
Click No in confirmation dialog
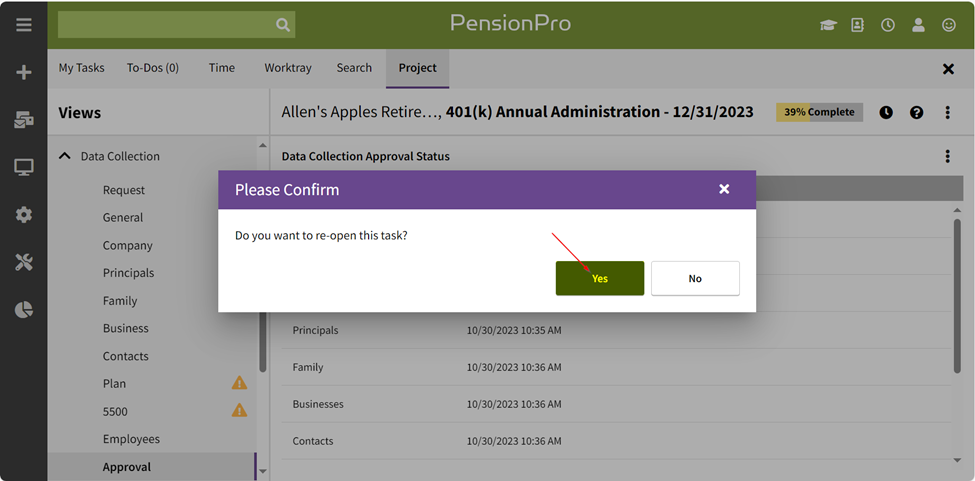click(x=695, y=278)
